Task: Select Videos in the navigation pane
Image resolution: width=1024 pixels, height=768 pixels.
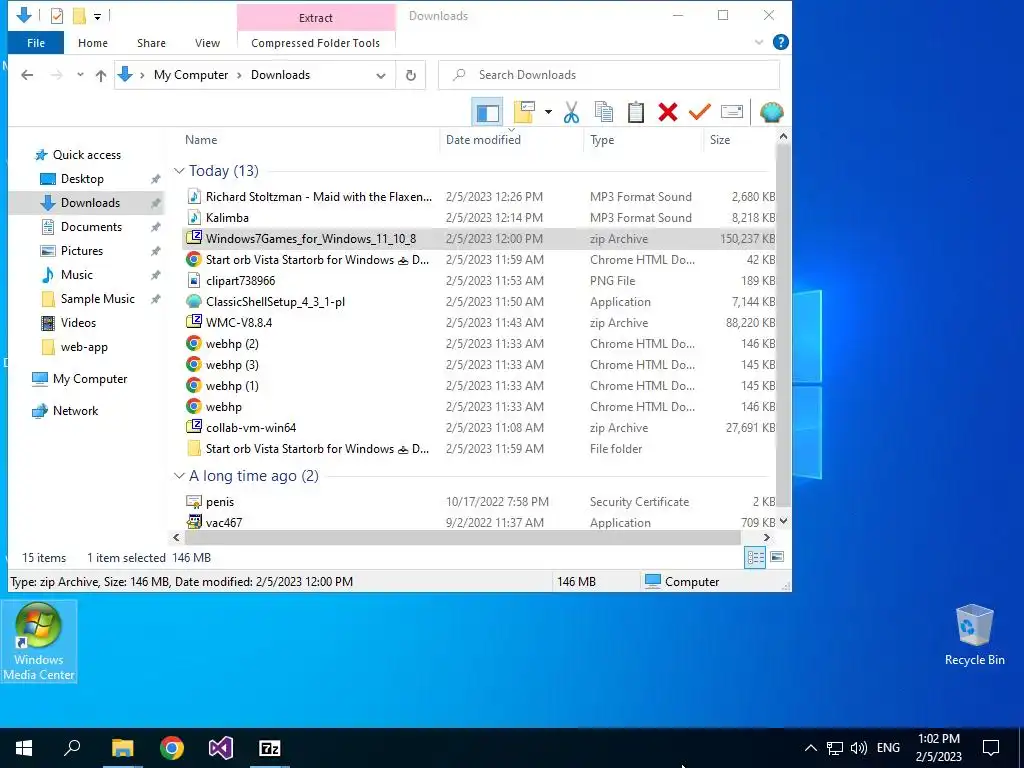Action: pos(78,323)
